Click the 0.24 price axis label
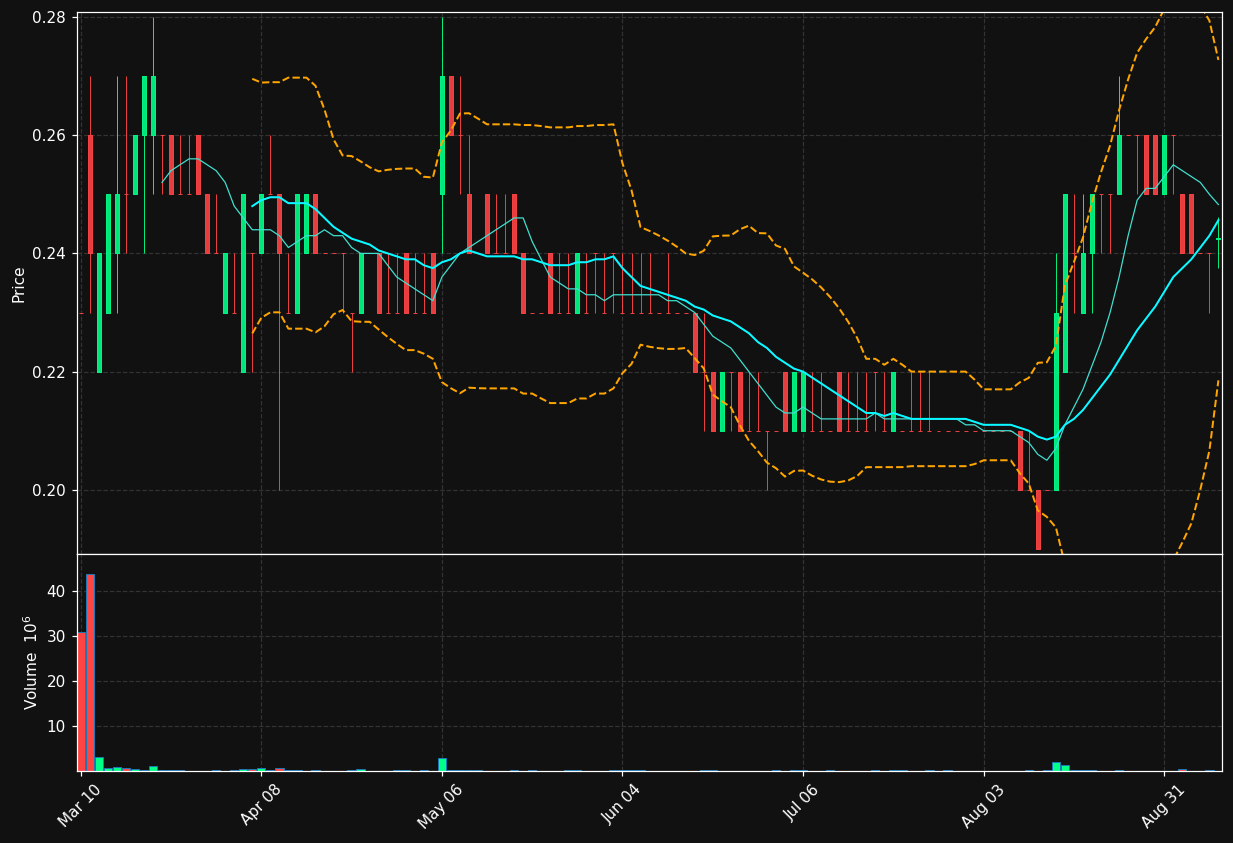 point(49,254)
